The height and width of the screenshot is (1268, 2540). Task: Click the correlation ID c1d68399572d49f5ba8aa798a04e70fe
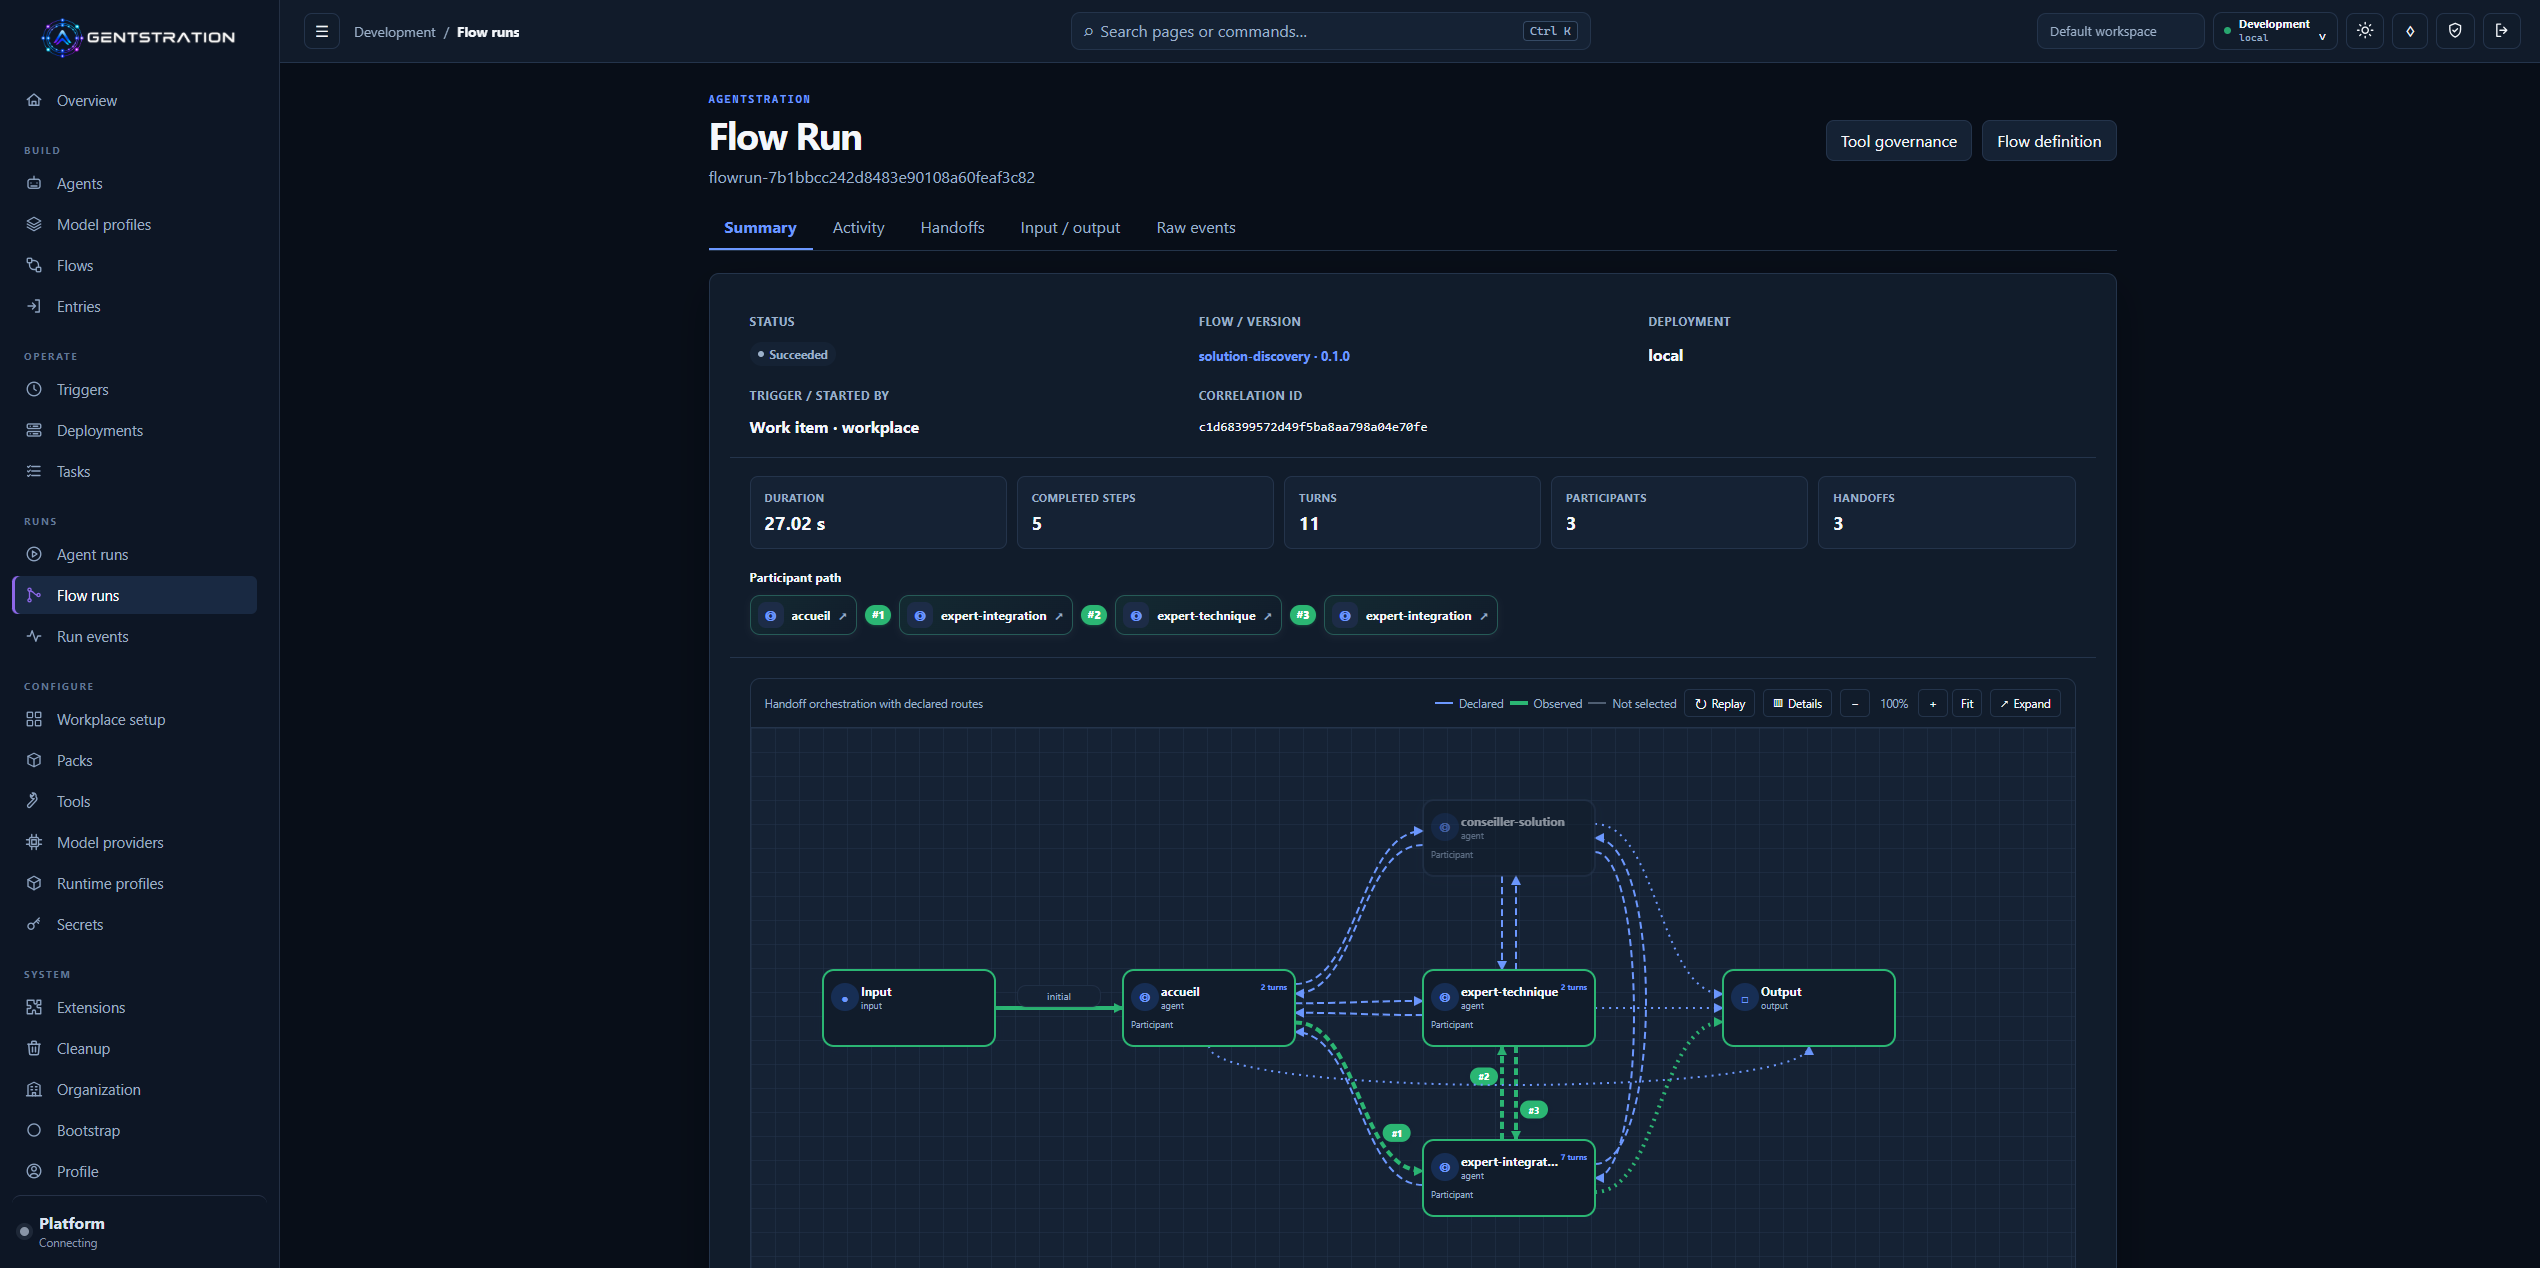point(1313,427)
